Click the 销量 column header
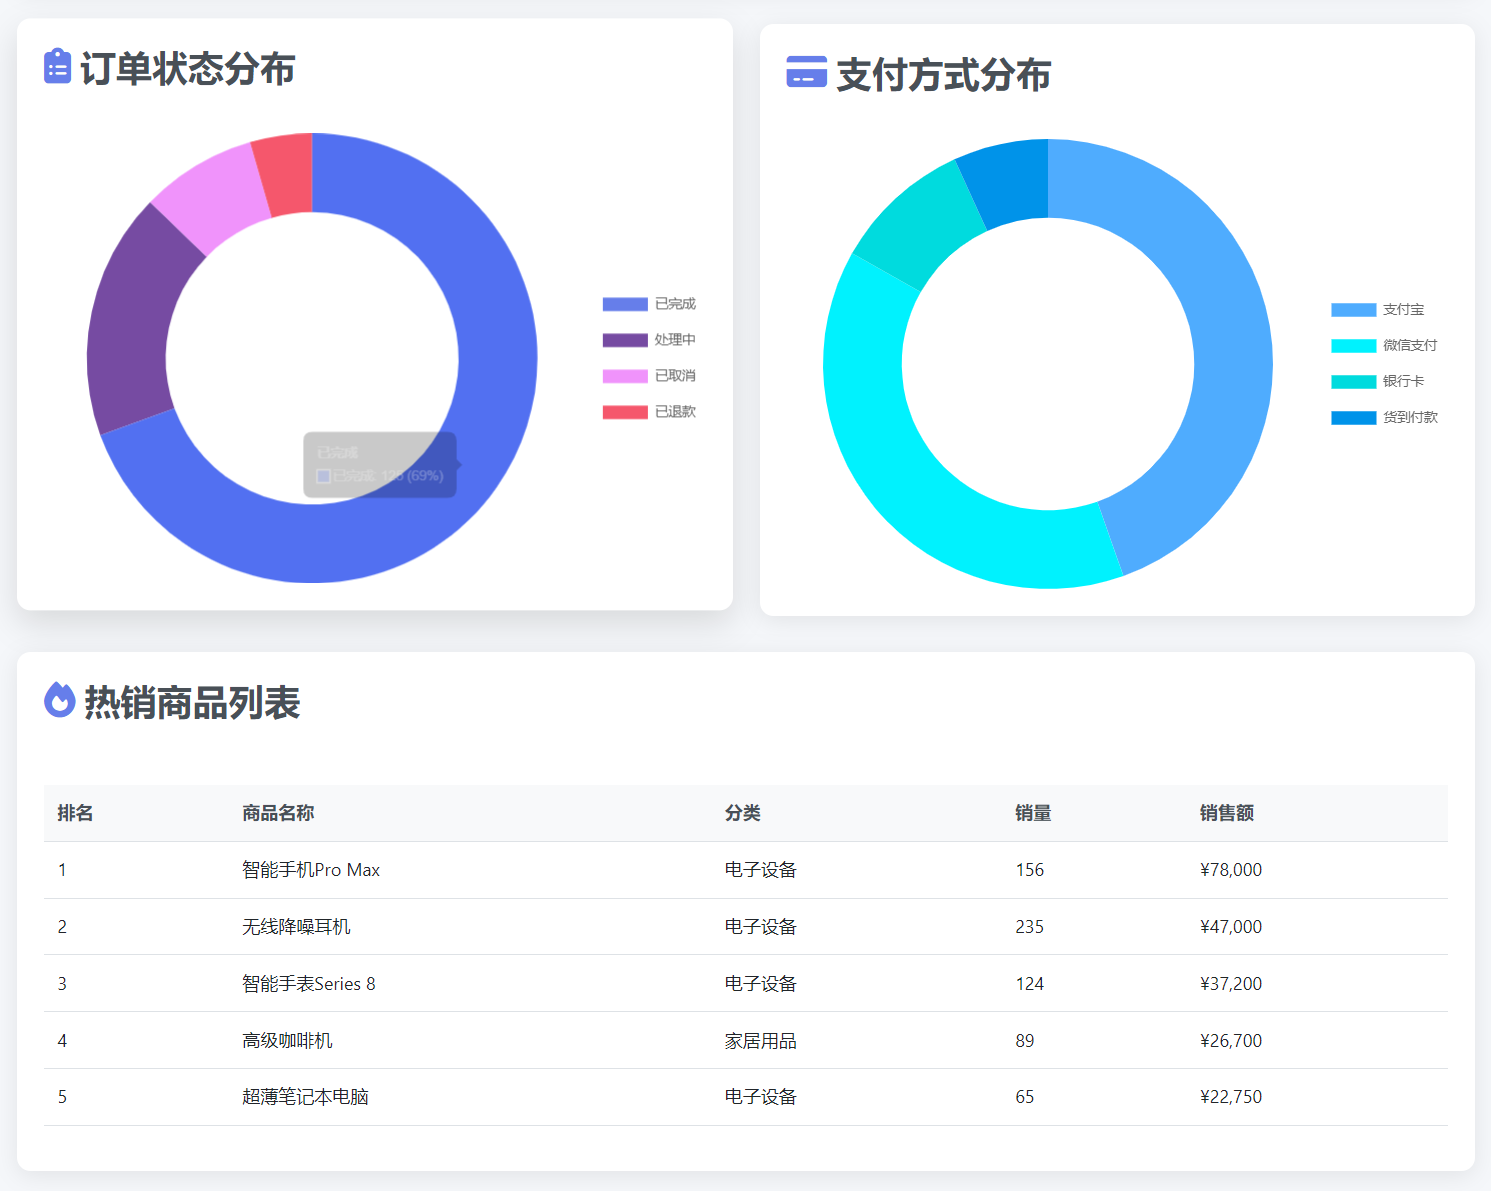The image size is (1491, 1191). point(1032,813)
